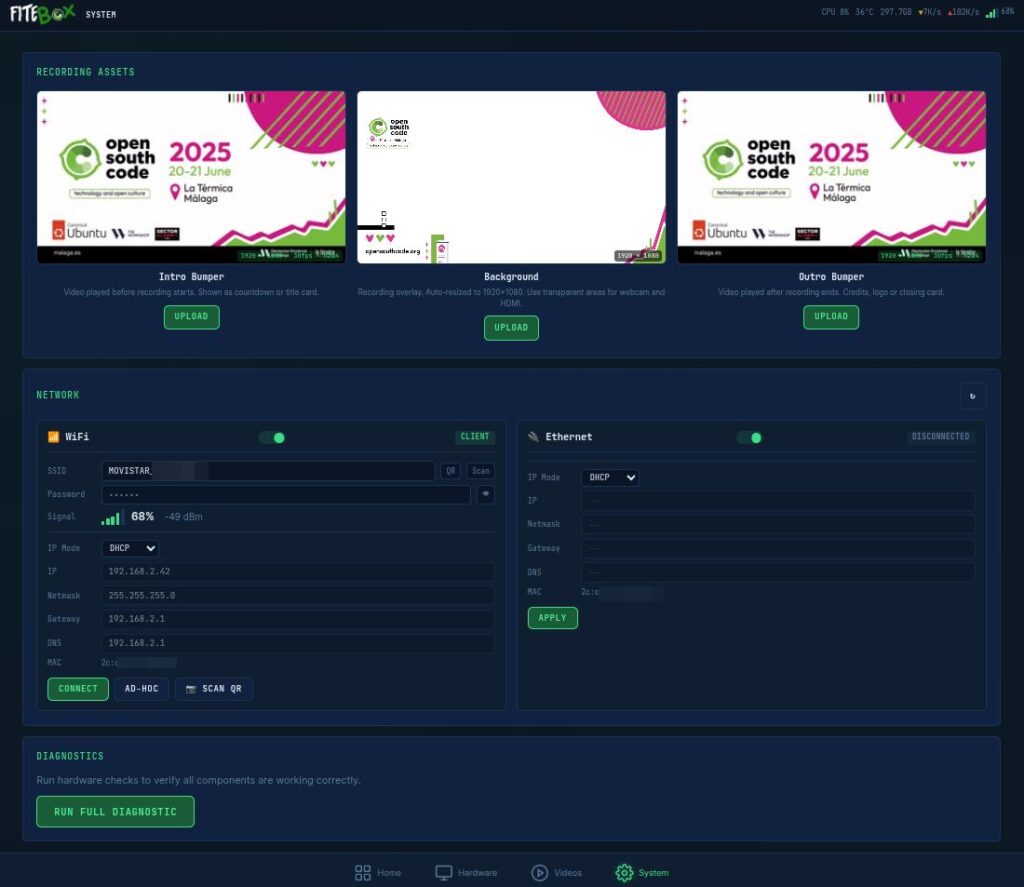1024x887 pixels.
Task: Click the Scan QR camera button
Action: pos(214,689)
